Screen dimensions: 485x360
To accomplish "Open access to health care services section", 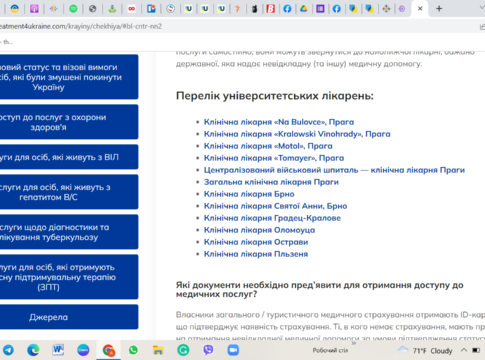I will point(69,122).
